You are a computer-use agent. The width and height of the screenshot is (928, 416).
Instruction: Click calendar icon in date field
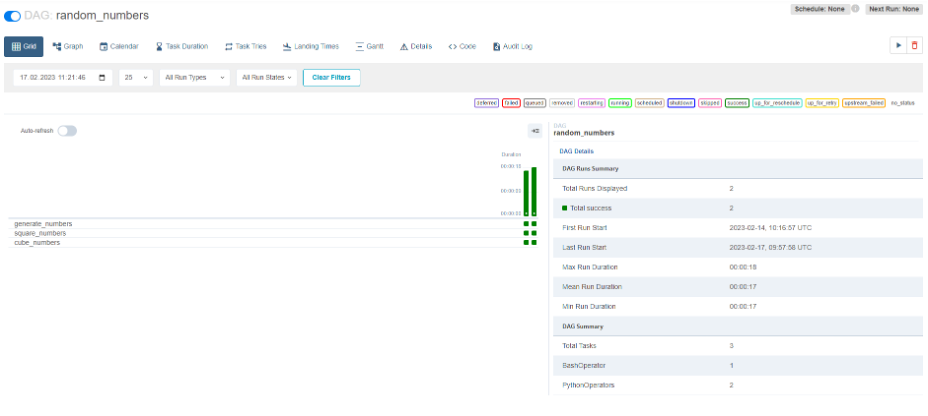point(101,77)
